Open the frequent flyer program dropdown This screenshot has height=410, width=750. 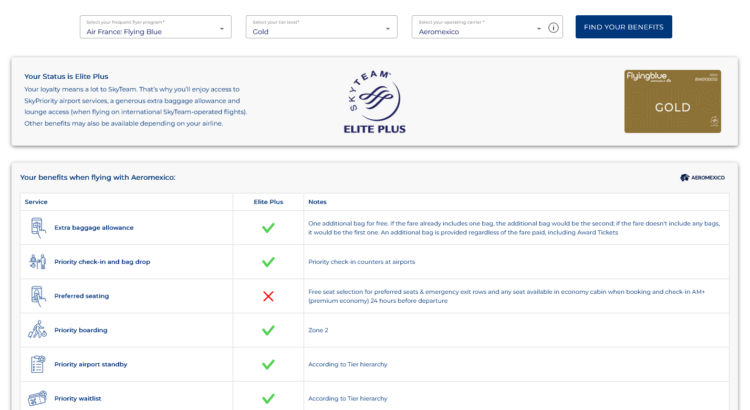click(x=154, y=27)
